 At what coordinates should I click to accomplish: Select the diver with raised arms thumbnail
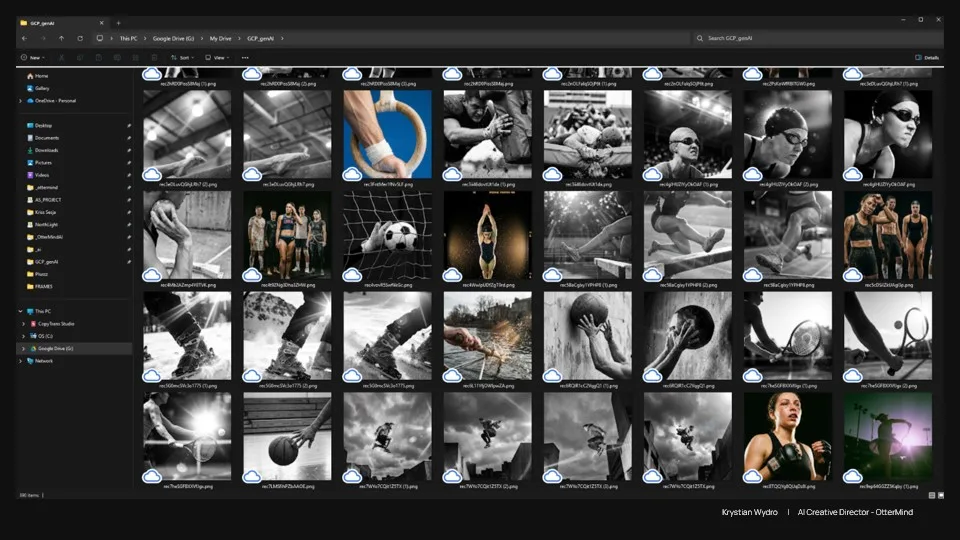pyautogui.click(x=488, y=235)
